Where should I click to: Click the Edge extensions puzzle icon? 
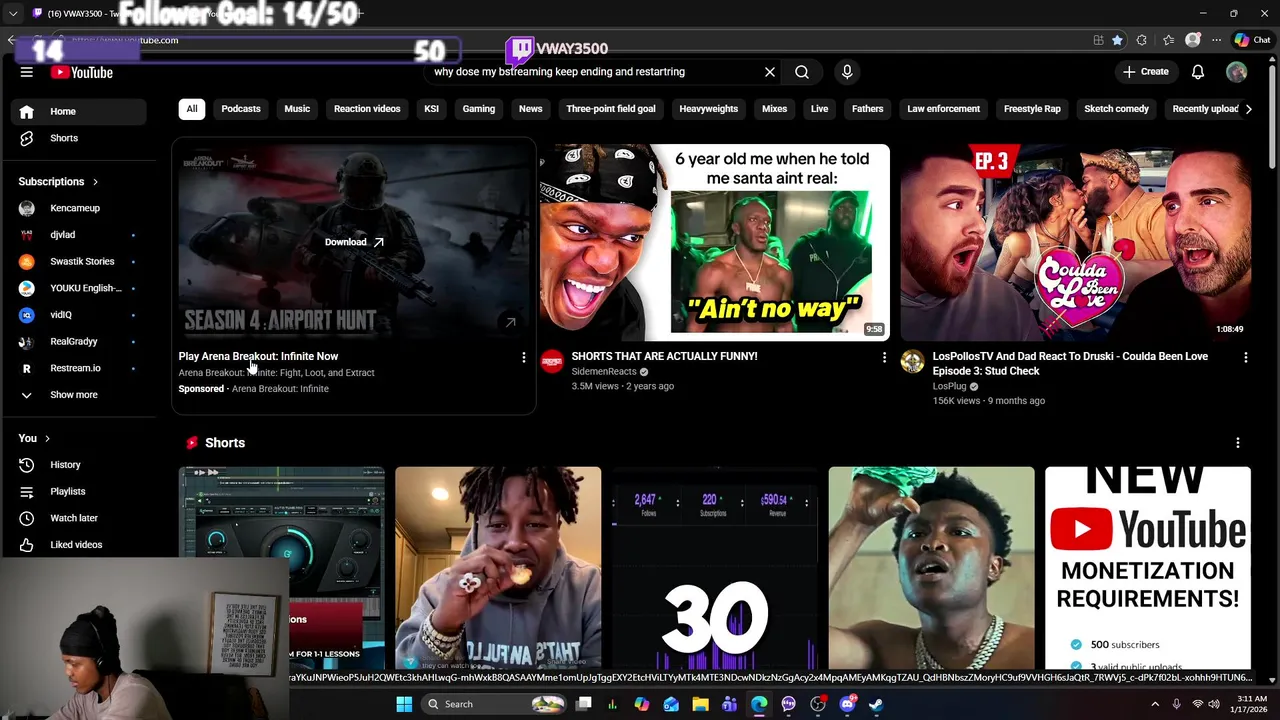tap(1141, 40)
